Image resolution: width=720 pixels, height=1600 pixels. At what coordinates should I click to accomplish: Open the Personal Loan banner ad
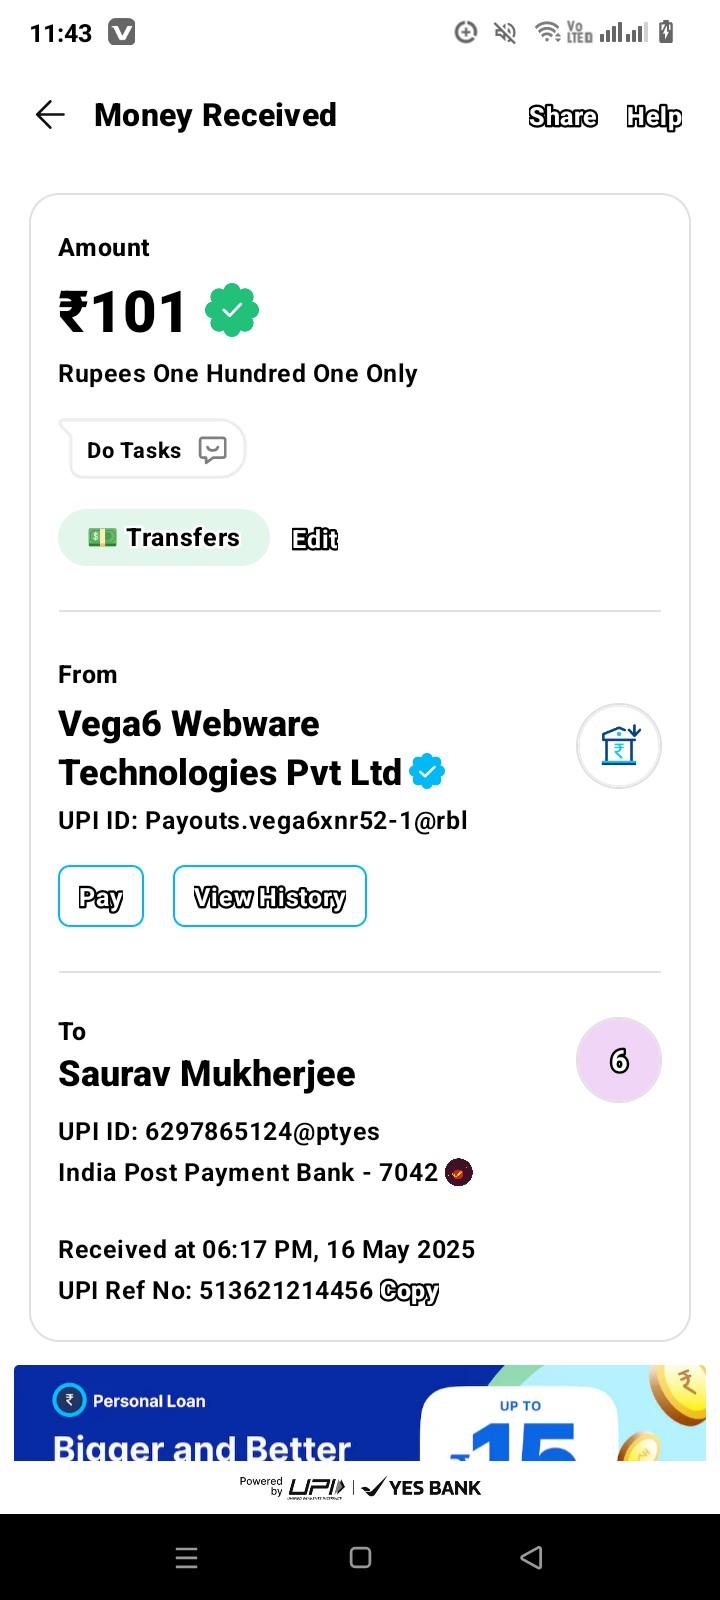(360, 1413)
